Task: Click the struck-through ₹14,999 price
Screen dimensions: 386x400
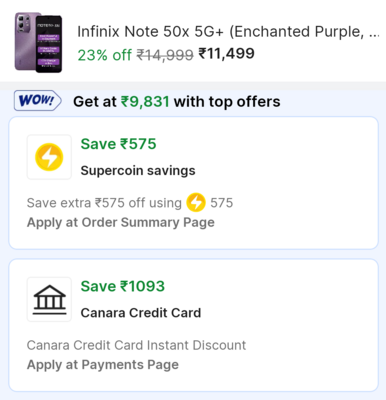Action: coord(165,55)
